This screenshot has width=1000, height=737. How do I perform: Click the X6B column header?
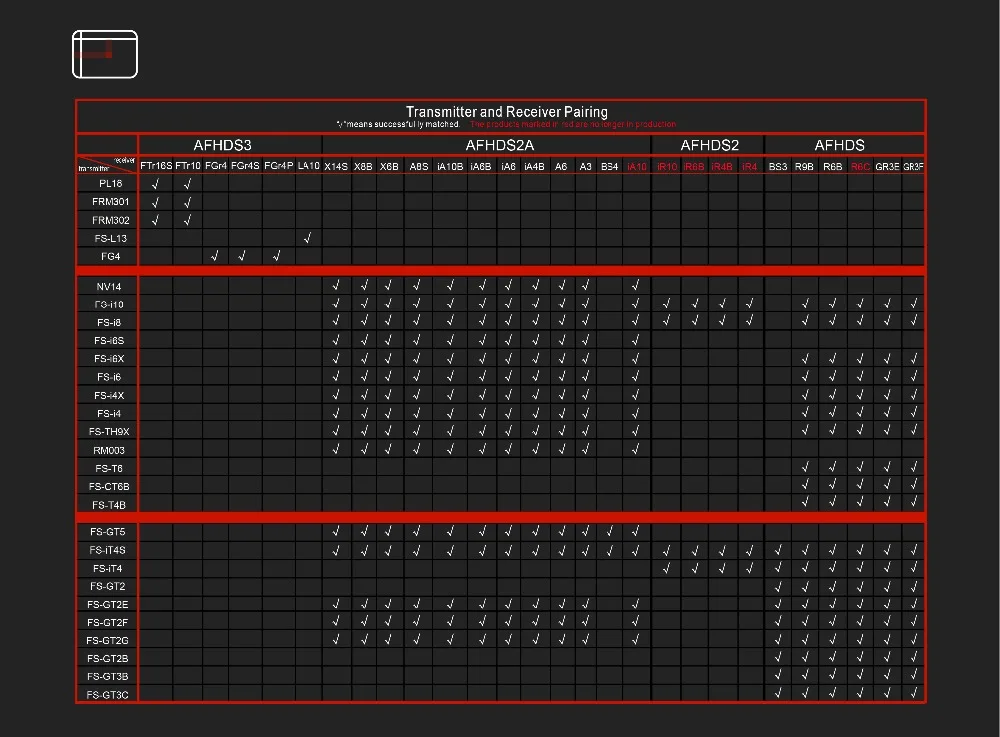pos(389,166)
